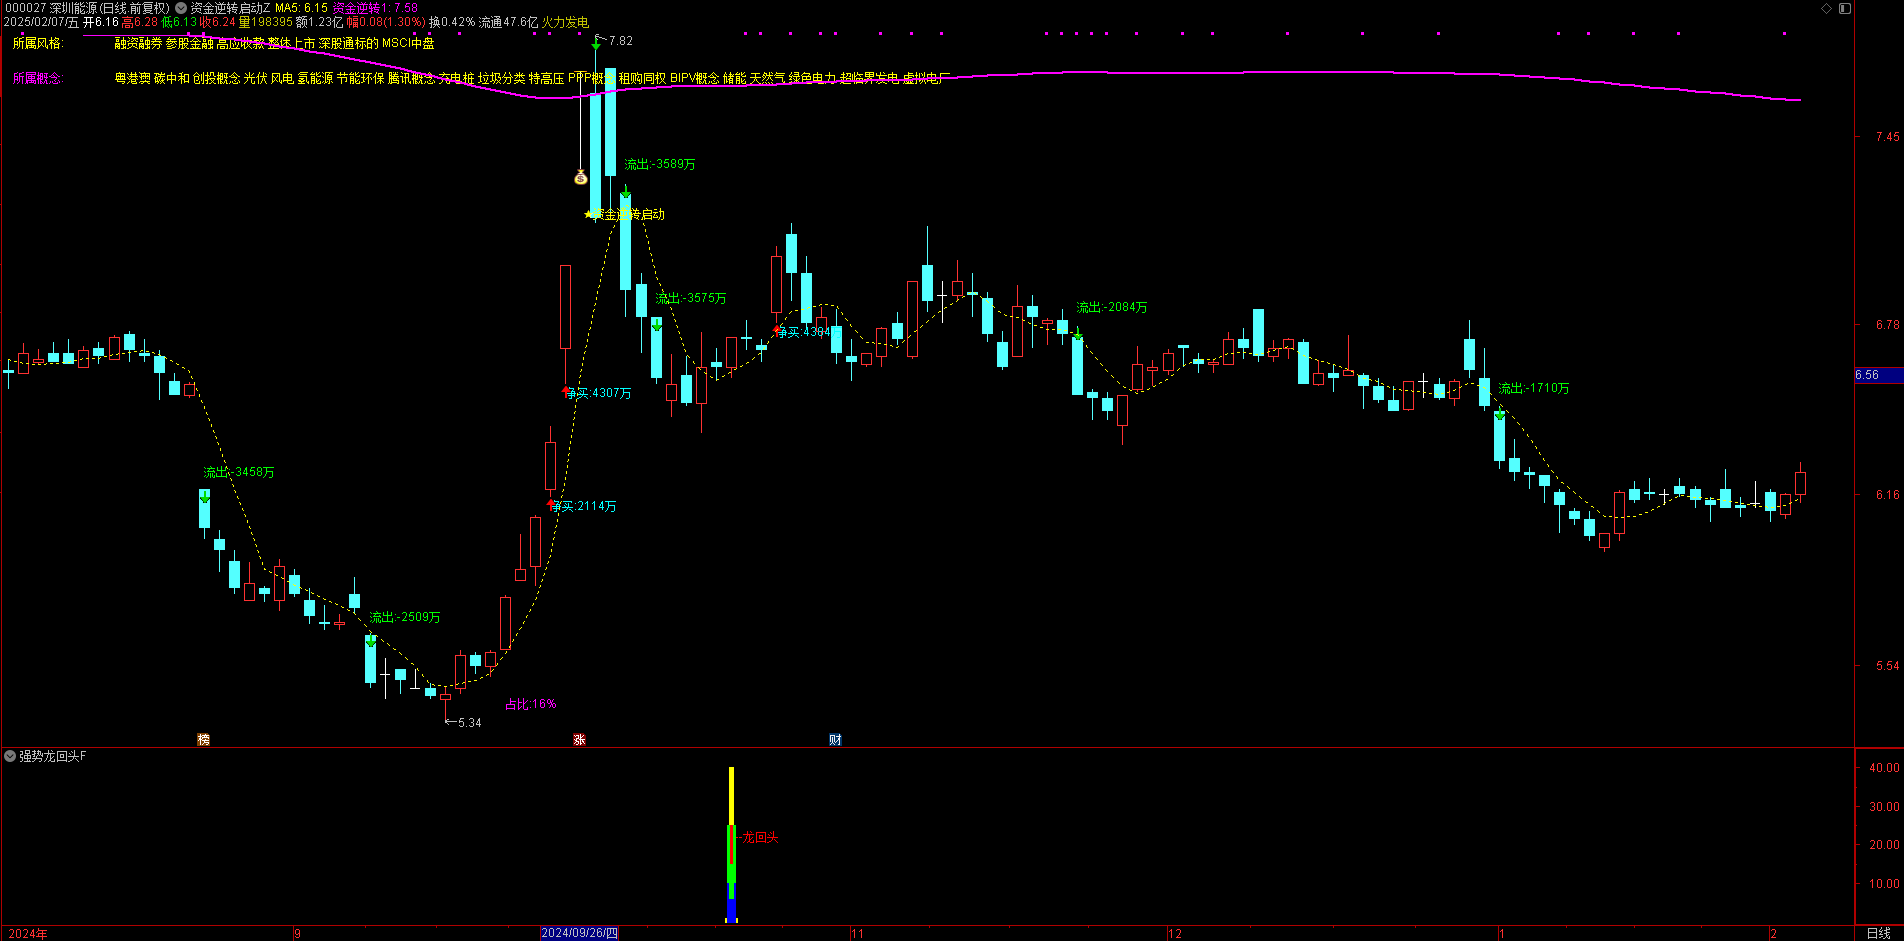The image size is (1904, 941).
Task: Click the 占比:16% label
Action: point(530,704)
